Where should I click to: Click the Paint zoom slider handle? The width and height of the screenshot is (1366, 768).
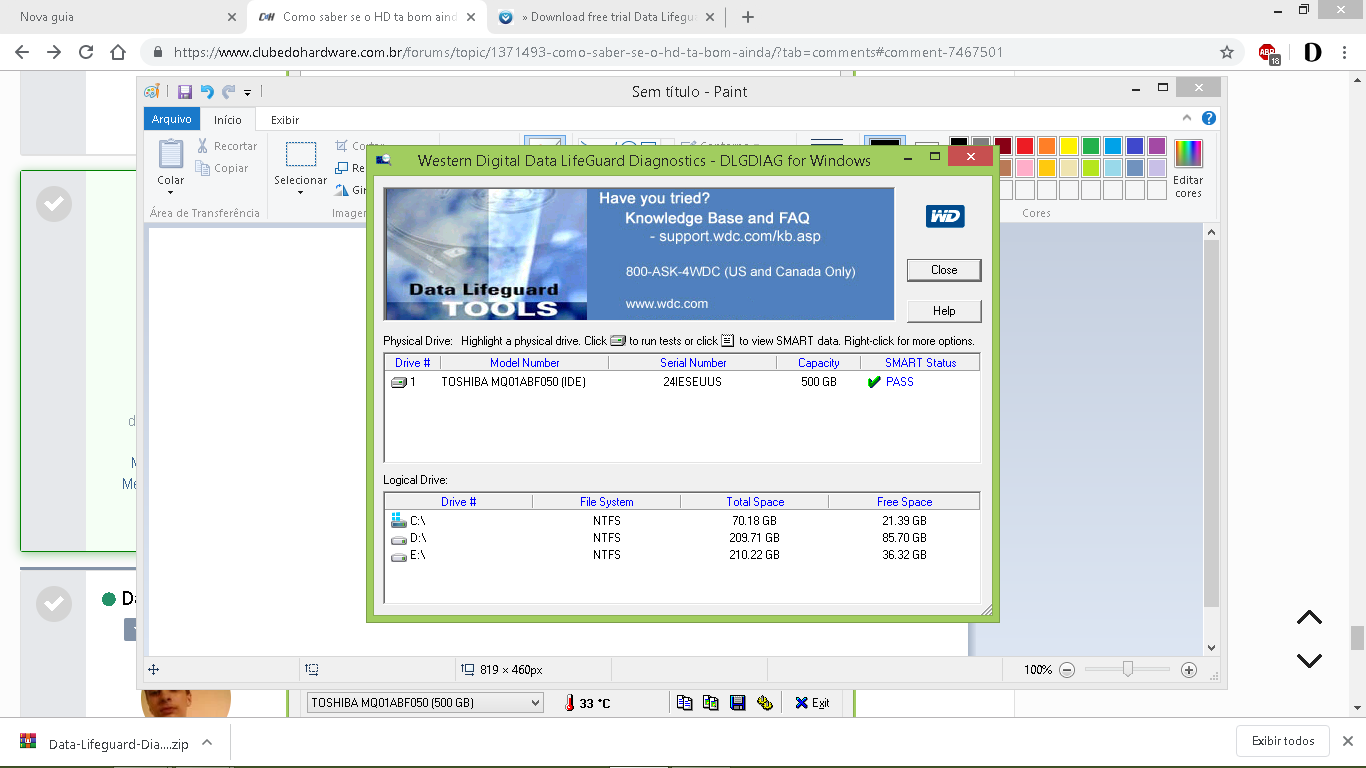pos(1128,670)
